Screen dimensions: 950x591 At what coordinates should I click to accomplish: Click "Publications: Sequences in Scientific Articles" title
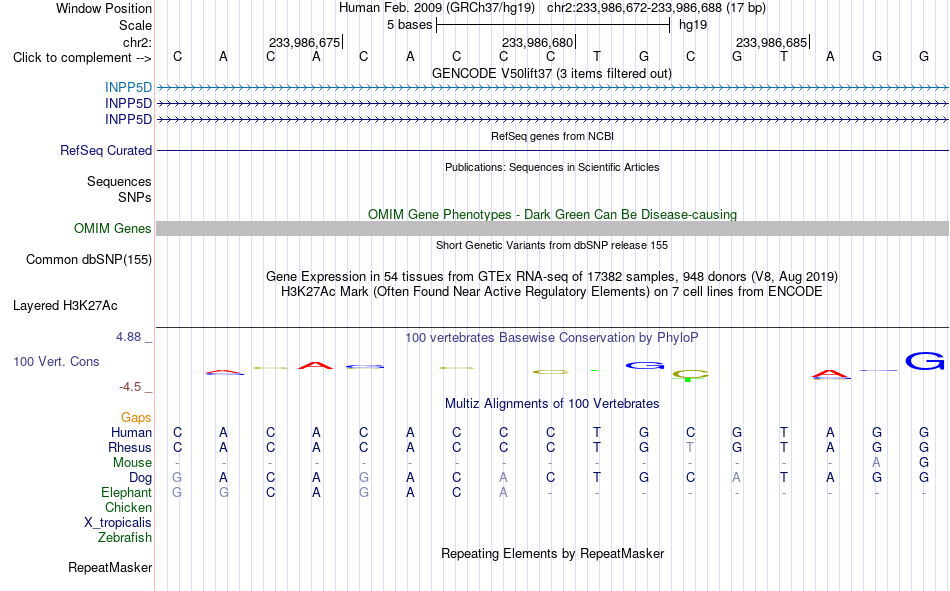(552, 167)
